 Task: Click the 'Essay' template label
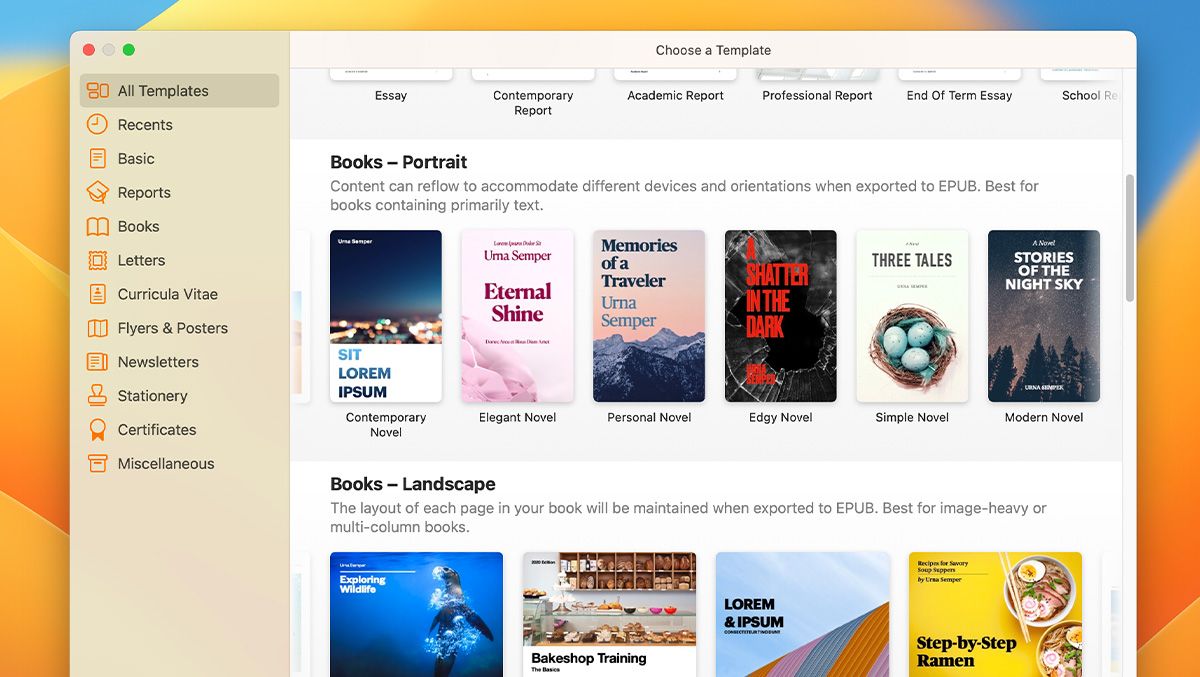(391, 96)
